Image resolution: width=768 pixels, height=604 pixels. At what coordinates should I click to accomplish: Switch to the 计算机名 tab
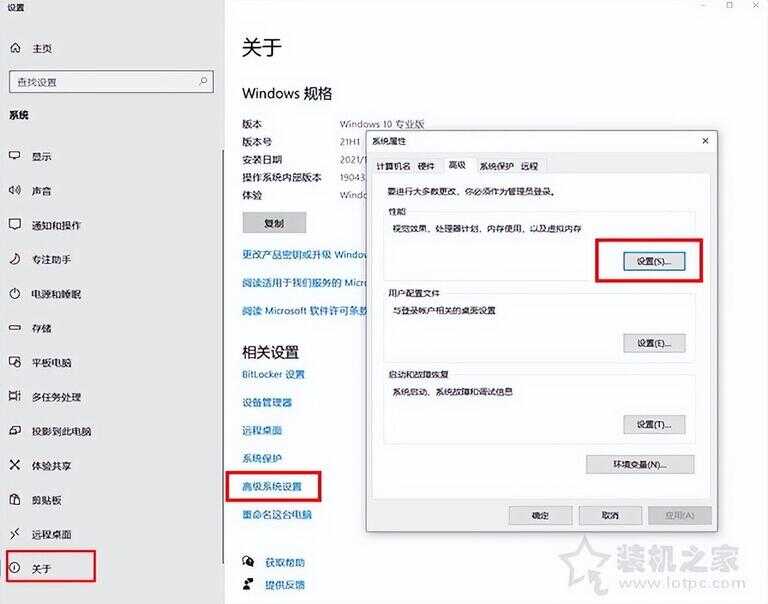click(x=393, y=166)
